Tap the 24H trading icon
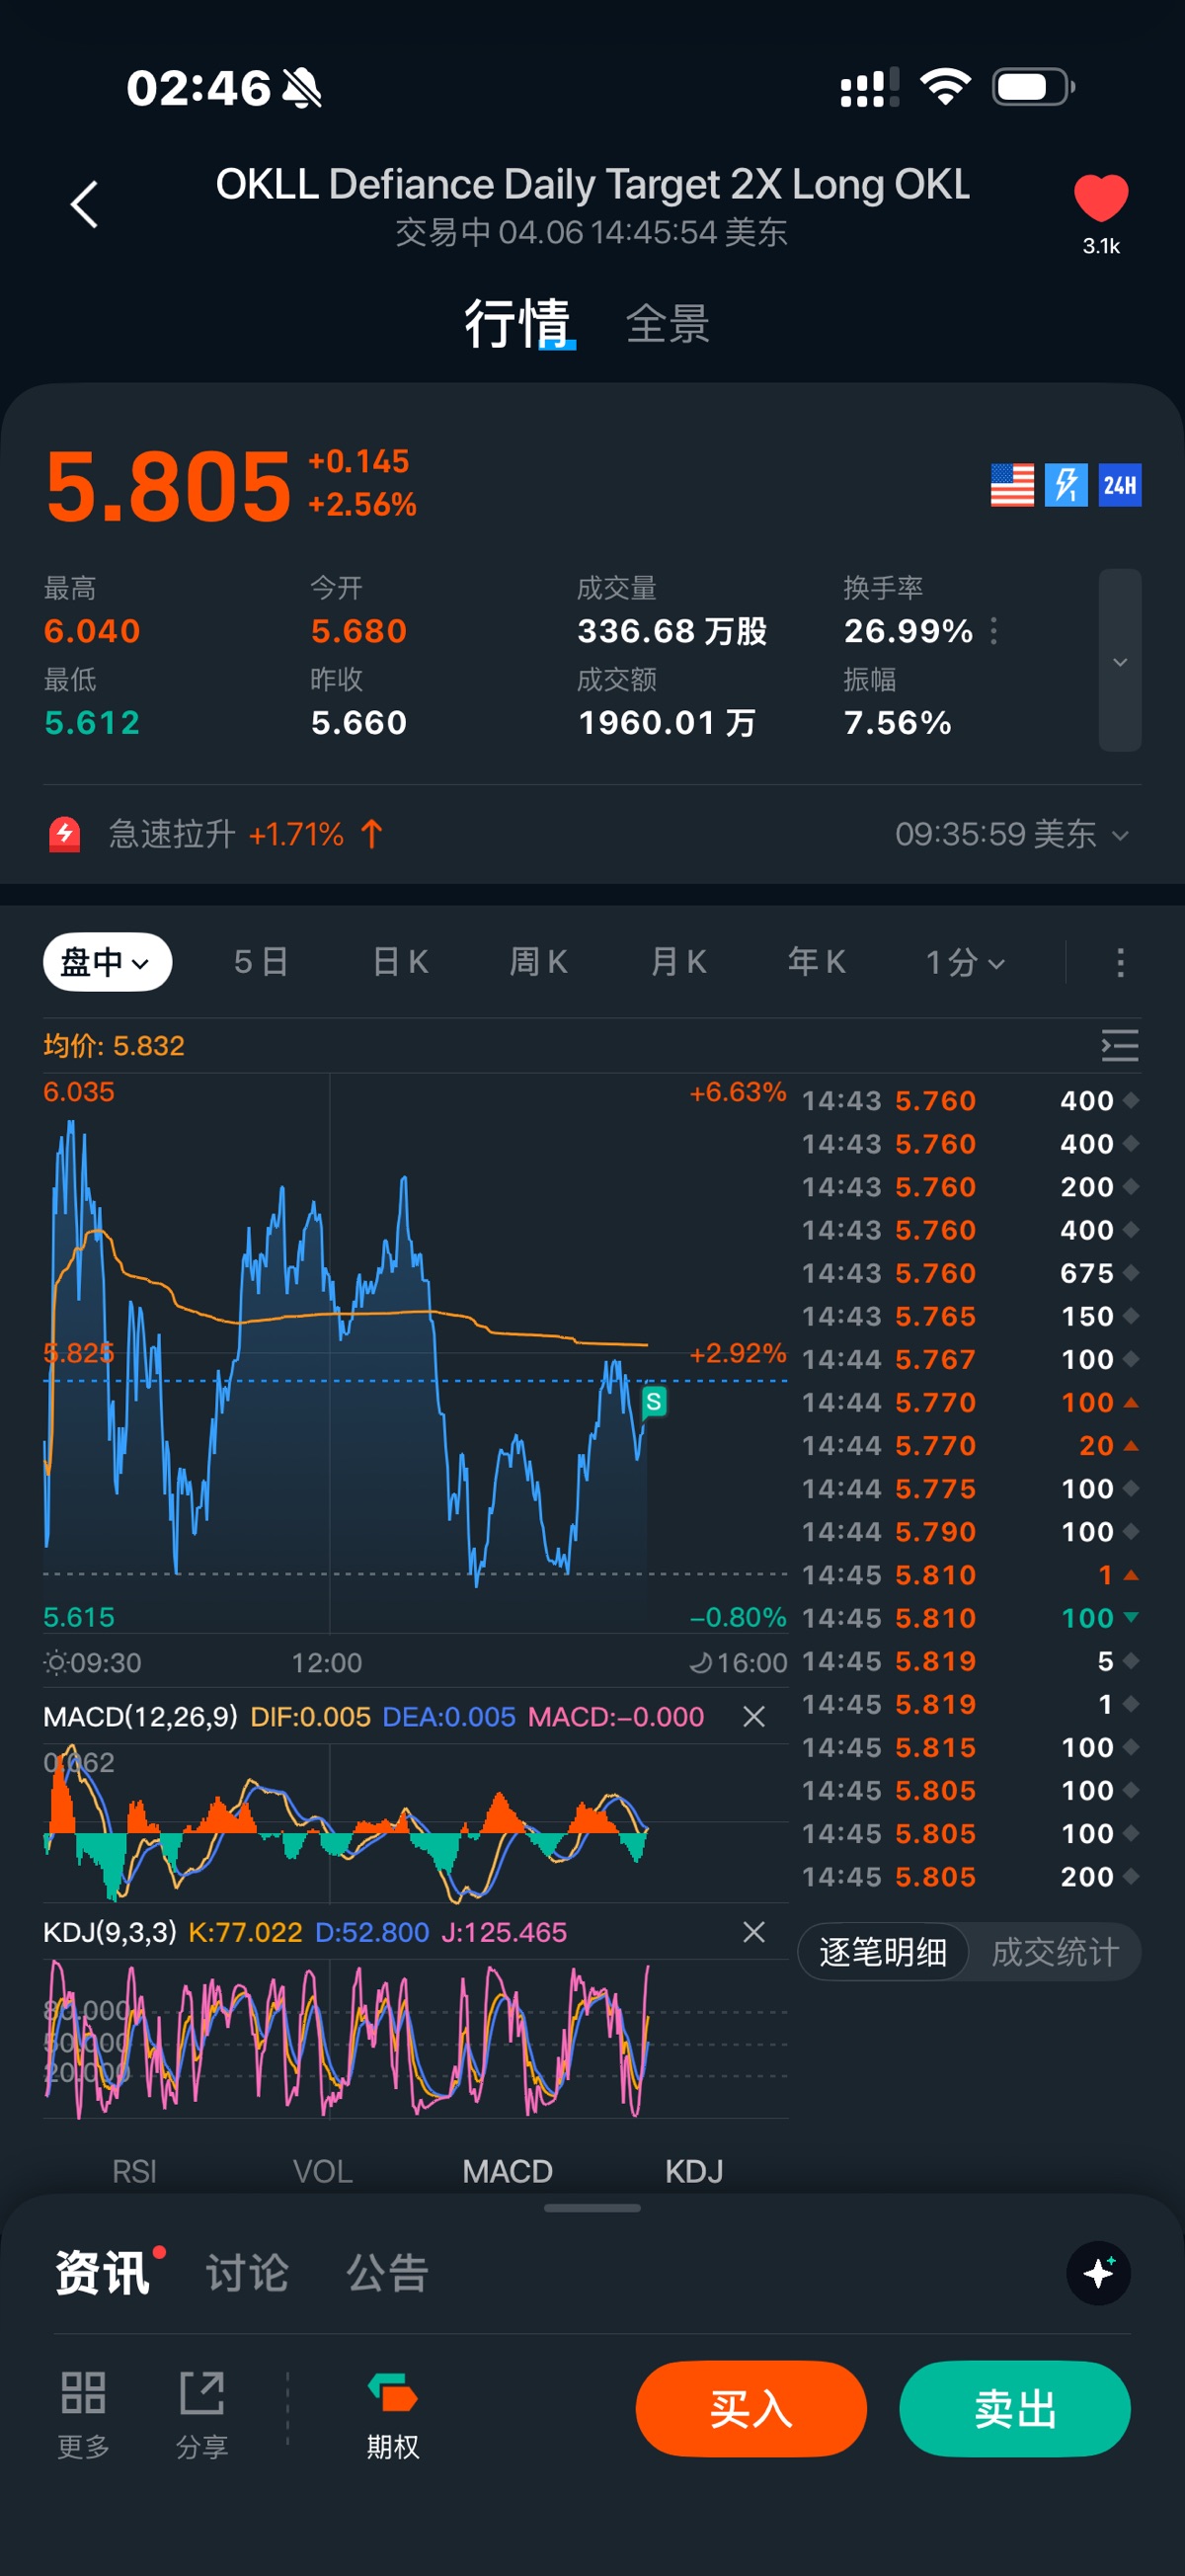The height and width of the screenshot is (2576, 1185). pos(1119,485)
